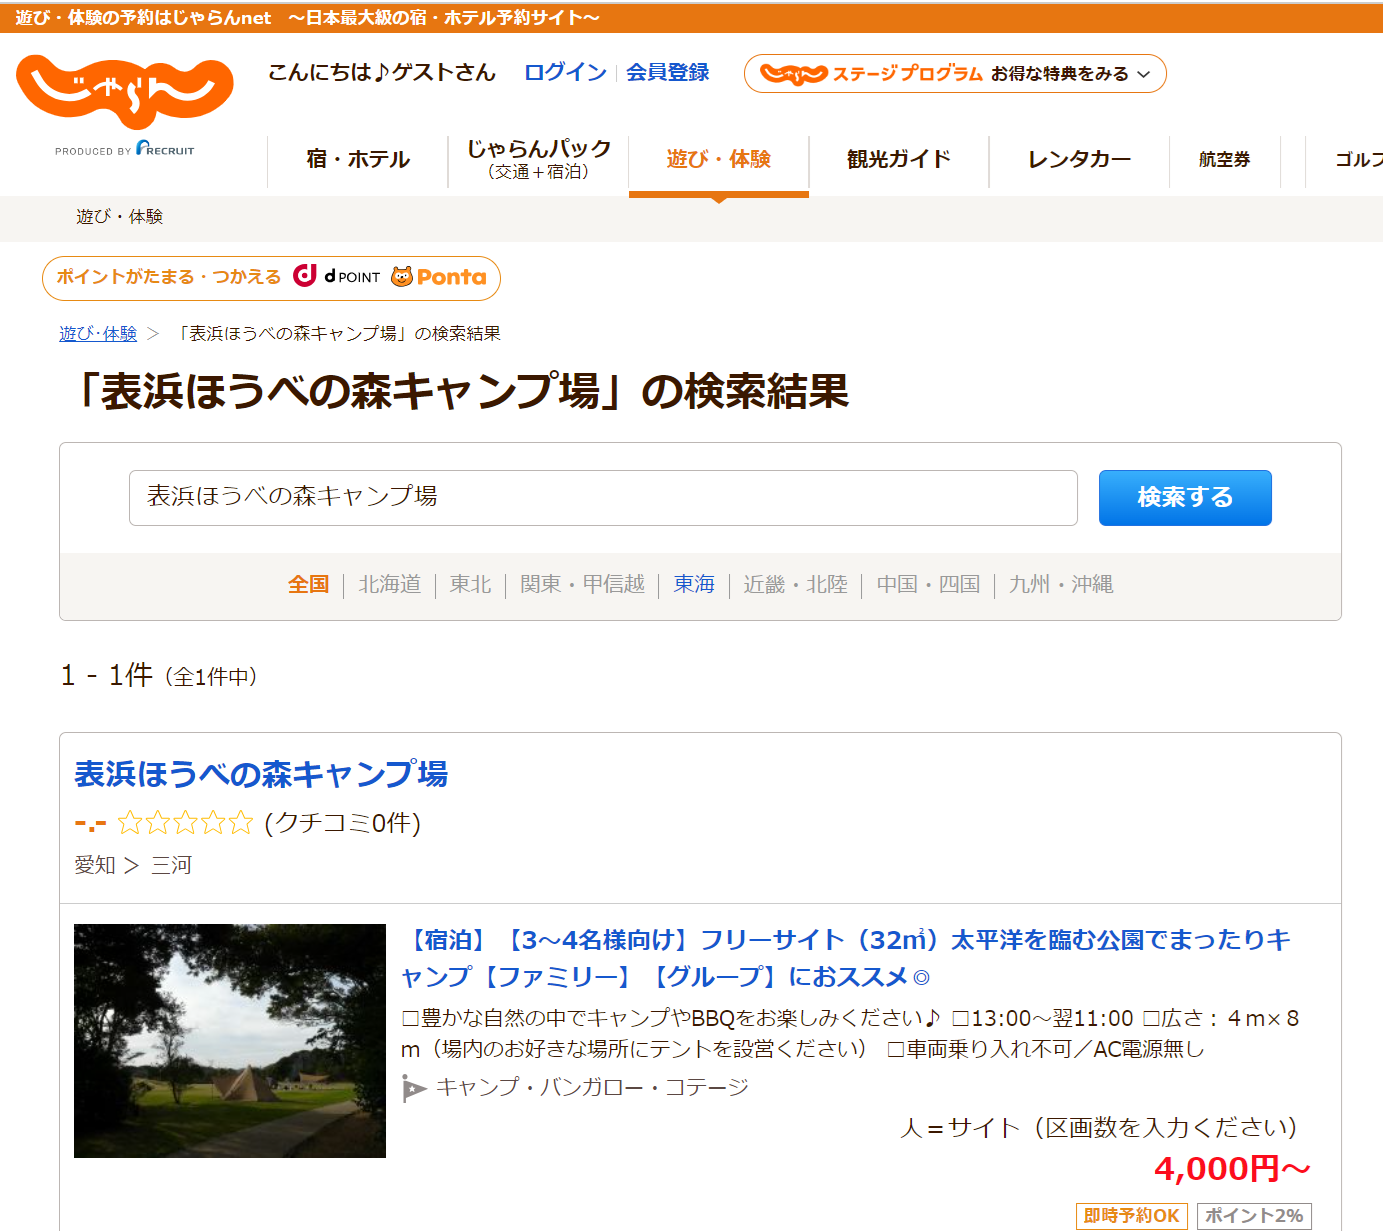
Task: Select the 東海 region filter
Action: click(694, 584)
